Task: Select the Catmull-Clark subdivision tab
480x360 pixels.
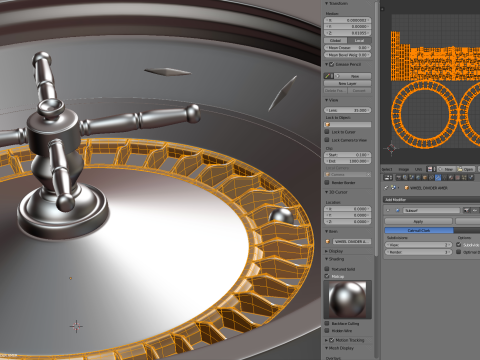Action: (419, 230)
